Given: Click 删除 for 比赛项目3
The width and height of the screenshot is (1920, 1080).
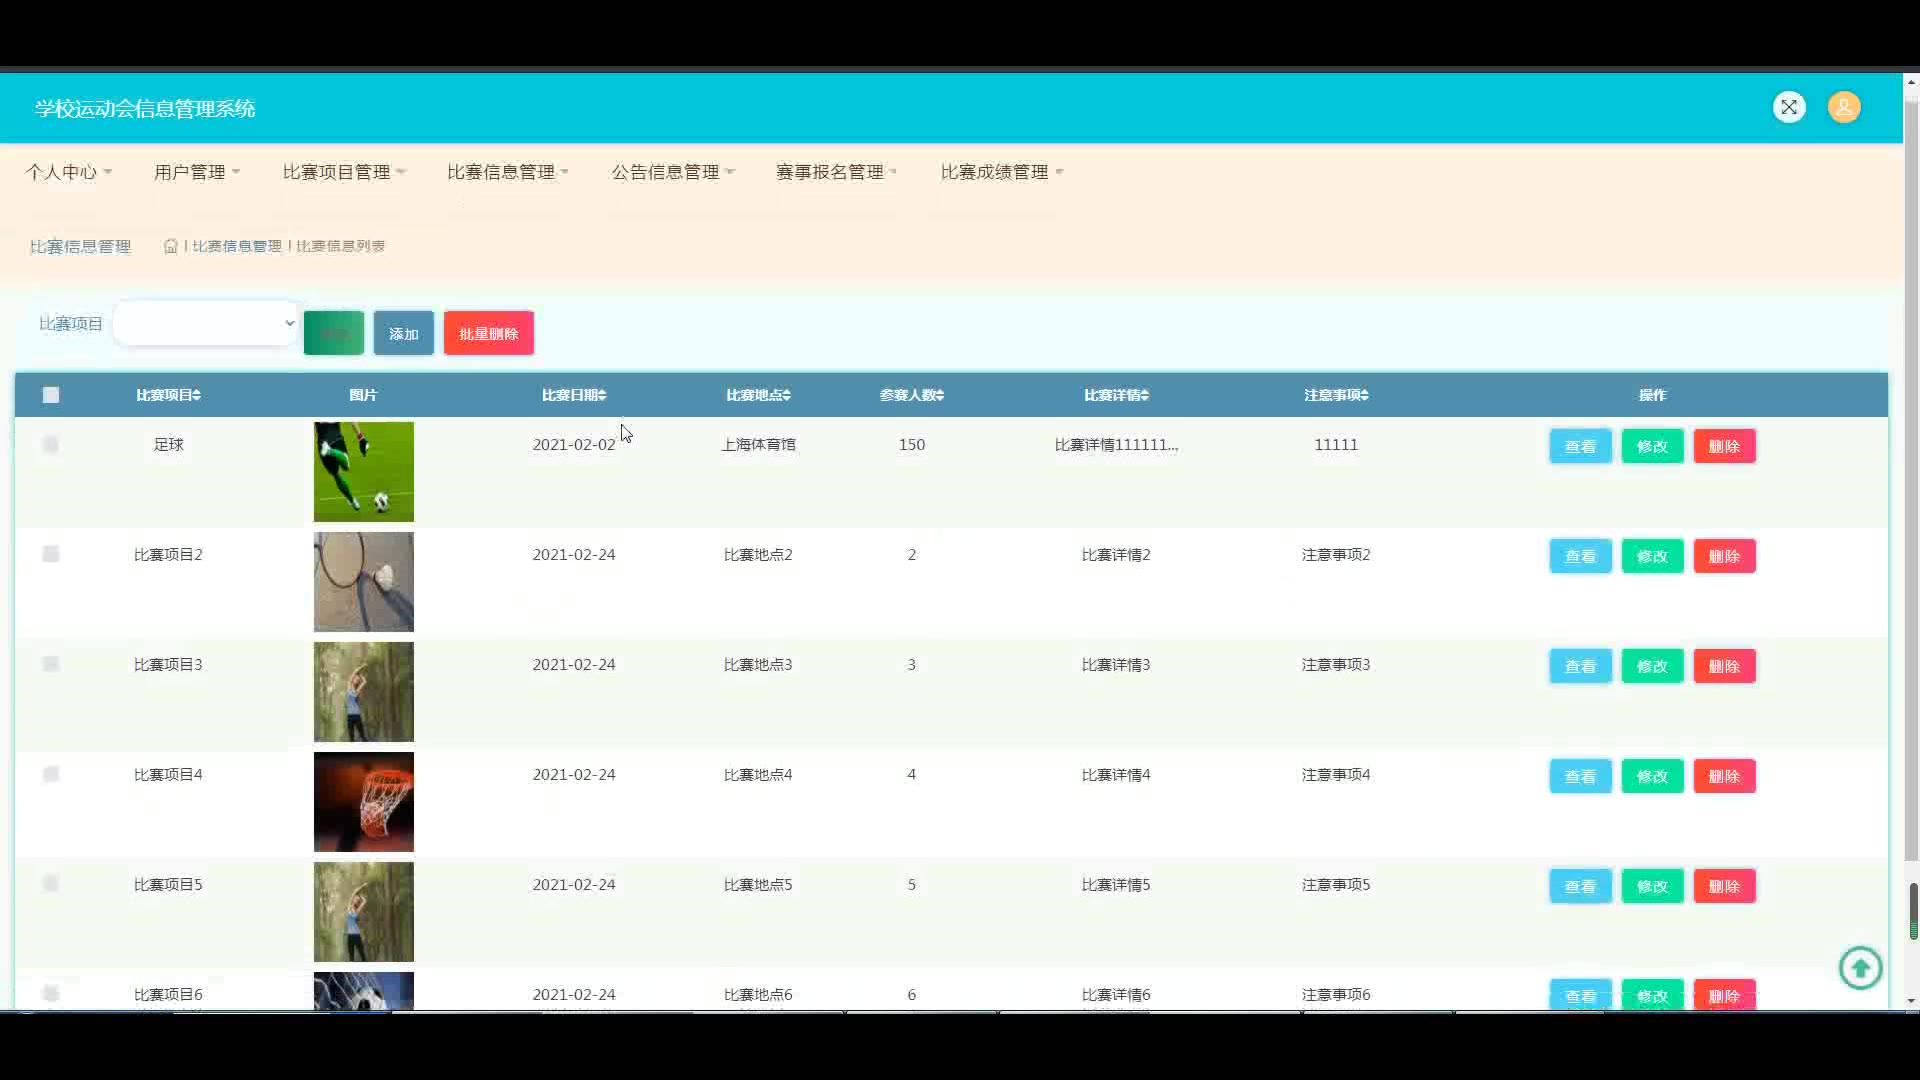Looking at the screenshot, I should 1724,666.
